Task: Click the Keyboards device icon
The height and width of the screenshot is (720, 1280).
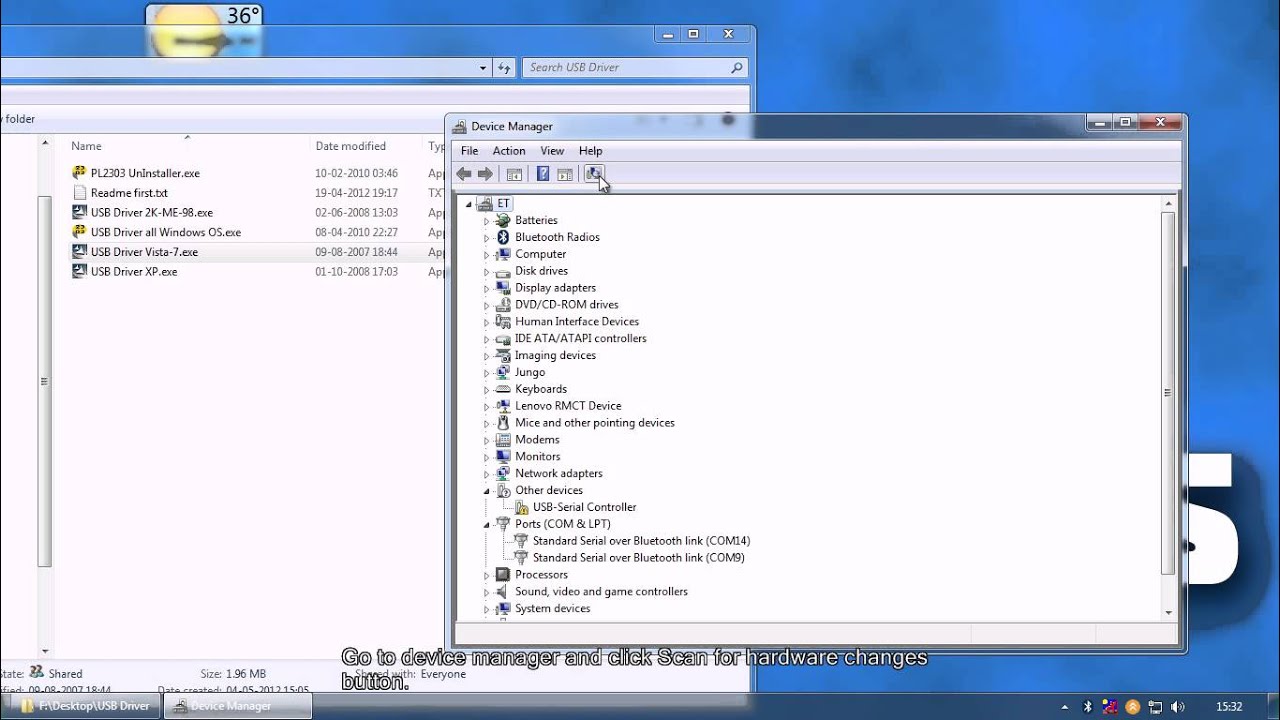Action: point(503,389)
